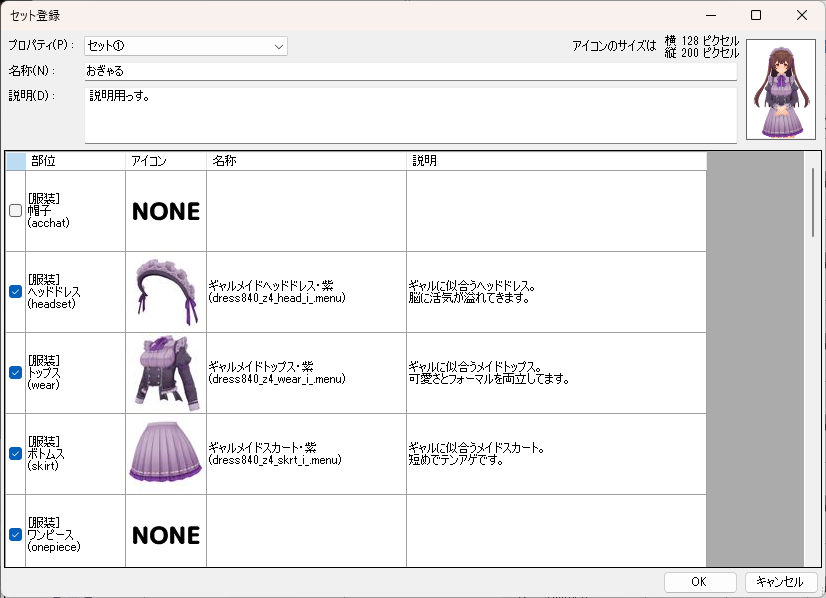Click the purple maid tops icon
Viewport: 826px width, 598px height.
(165, 372)
